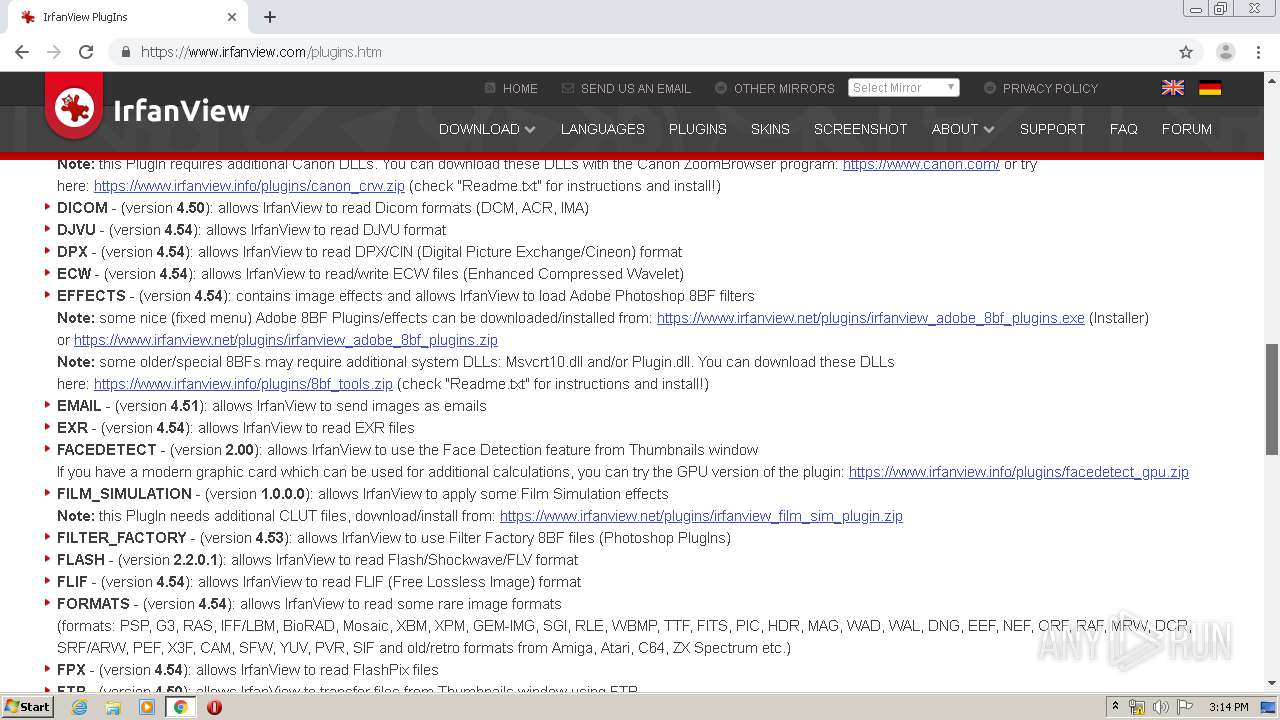Image resolution: width=1280 pixels, height=720 pixels.
Task: Open the SUPPORT page
Action: [1052, 129]
